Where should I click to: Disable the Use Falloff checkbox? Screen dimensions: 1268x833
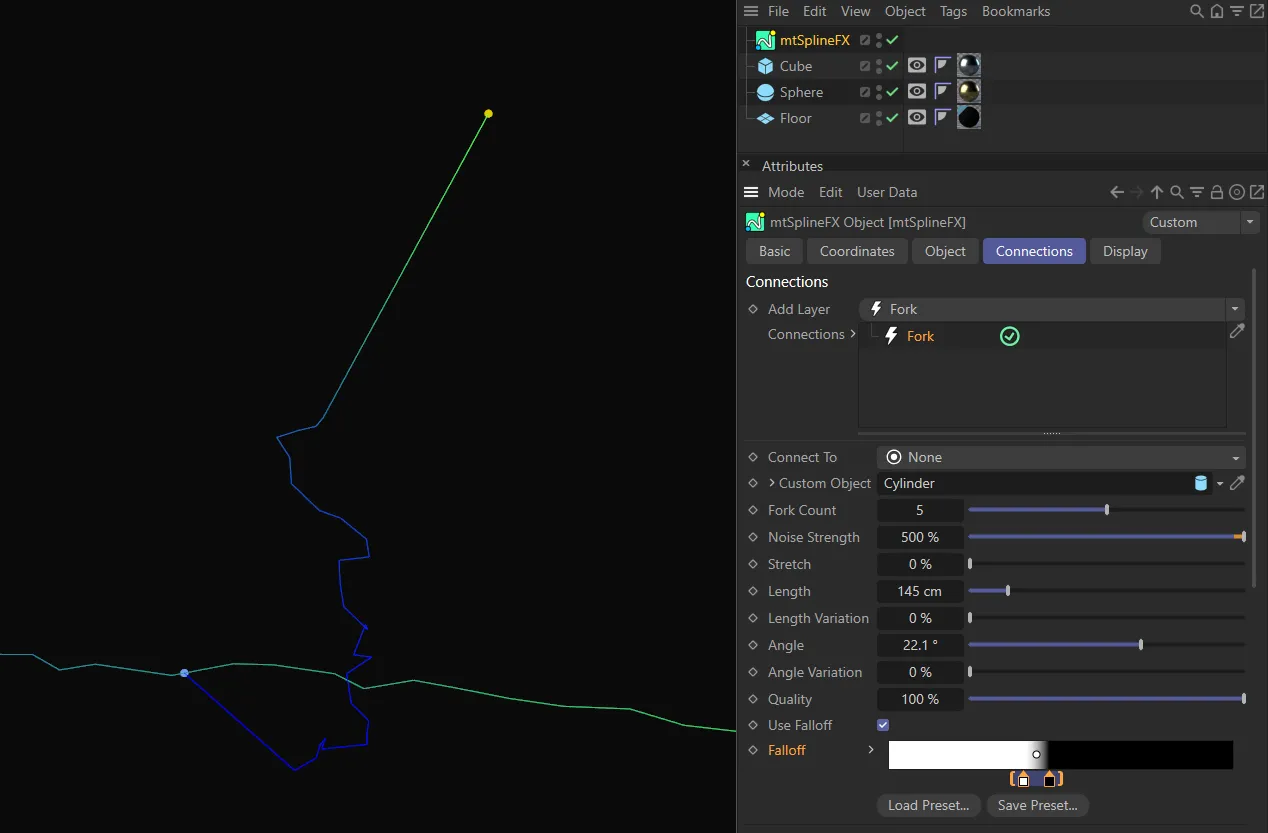[x=882, y=725]
